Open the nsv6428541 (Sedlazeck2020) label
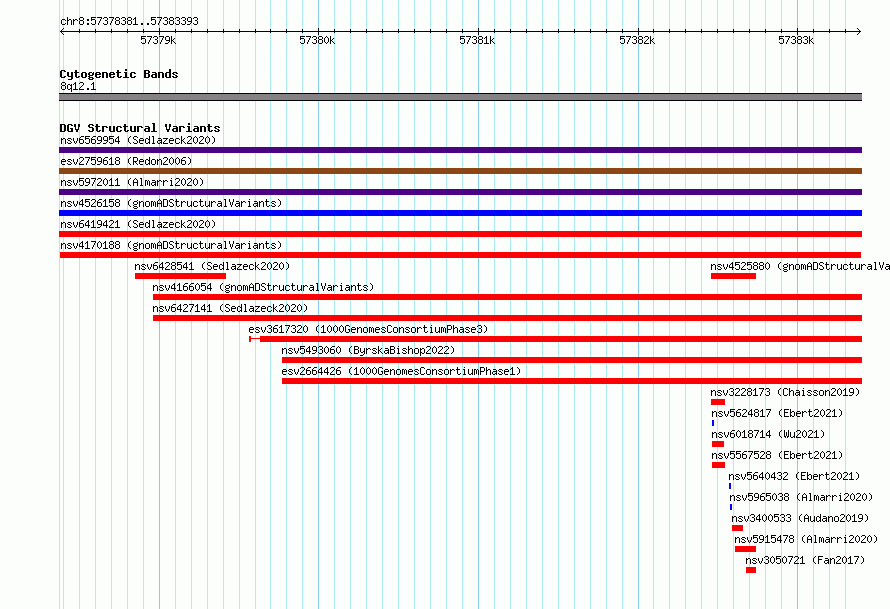 212,266
